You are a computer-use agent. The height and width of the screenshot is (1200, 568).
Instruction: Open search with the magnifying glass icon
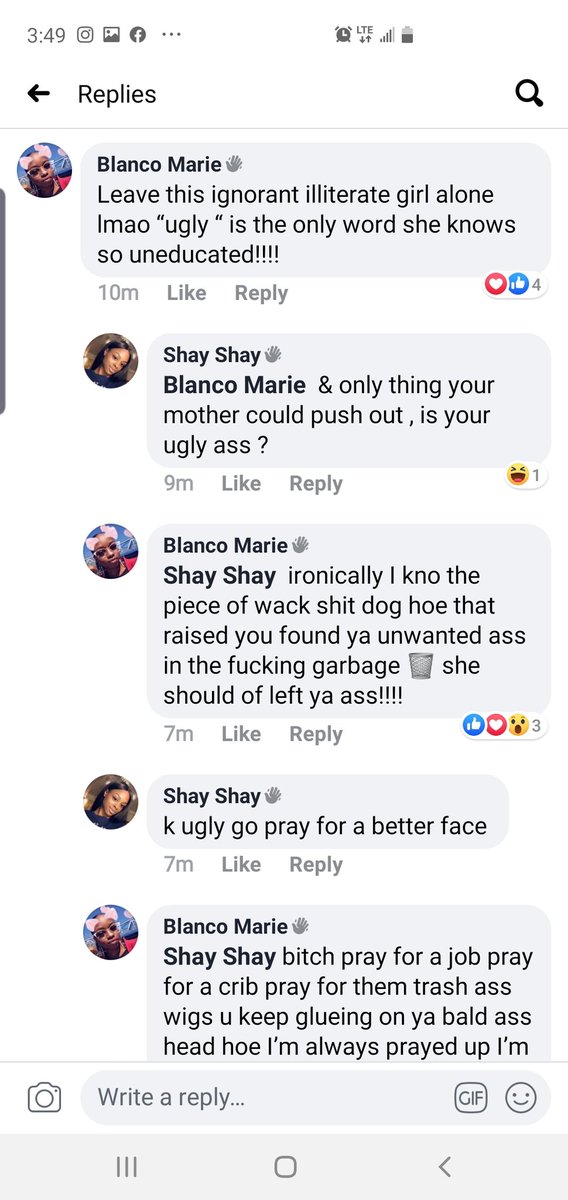coord(529,93)
